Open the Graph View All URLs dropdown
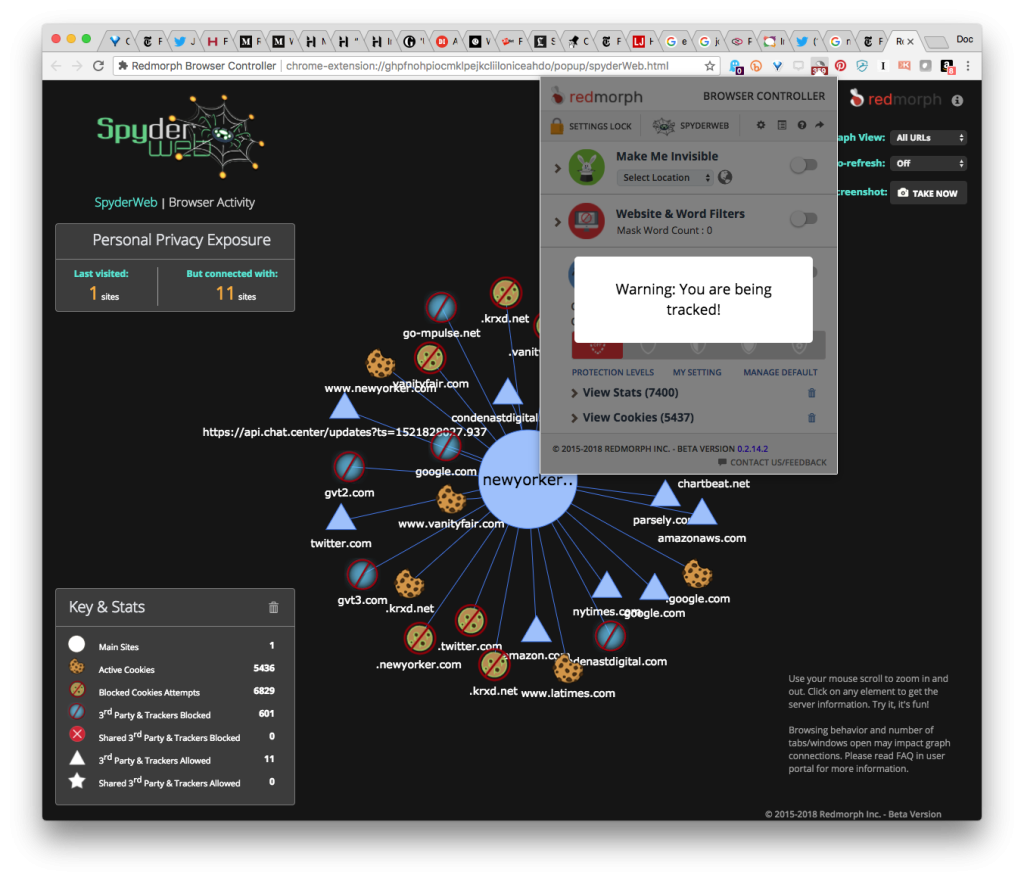 point(929,138)
